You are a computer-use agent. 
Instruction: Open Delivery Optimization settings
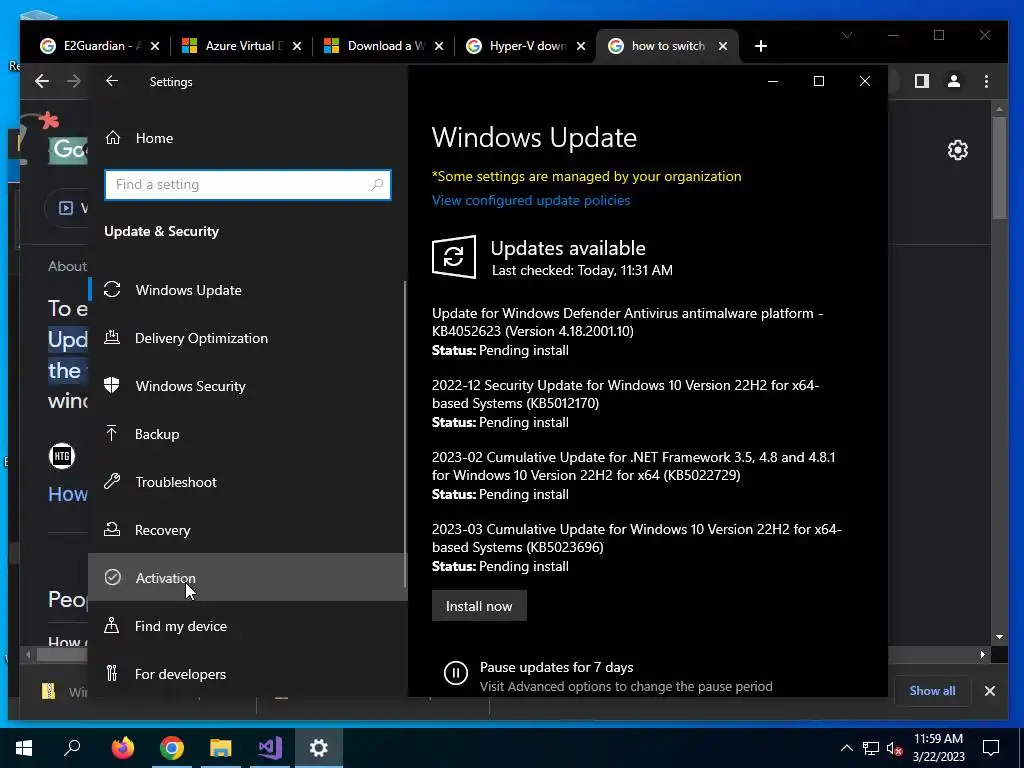coord(247,338)
